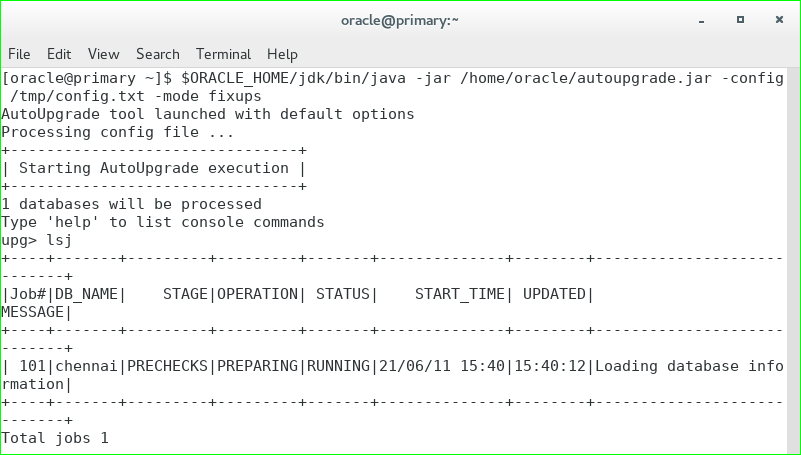Screen dimensions: 801x455
Task: Click the oracle@primary:~ title bar
Action: tap(399, 19)
